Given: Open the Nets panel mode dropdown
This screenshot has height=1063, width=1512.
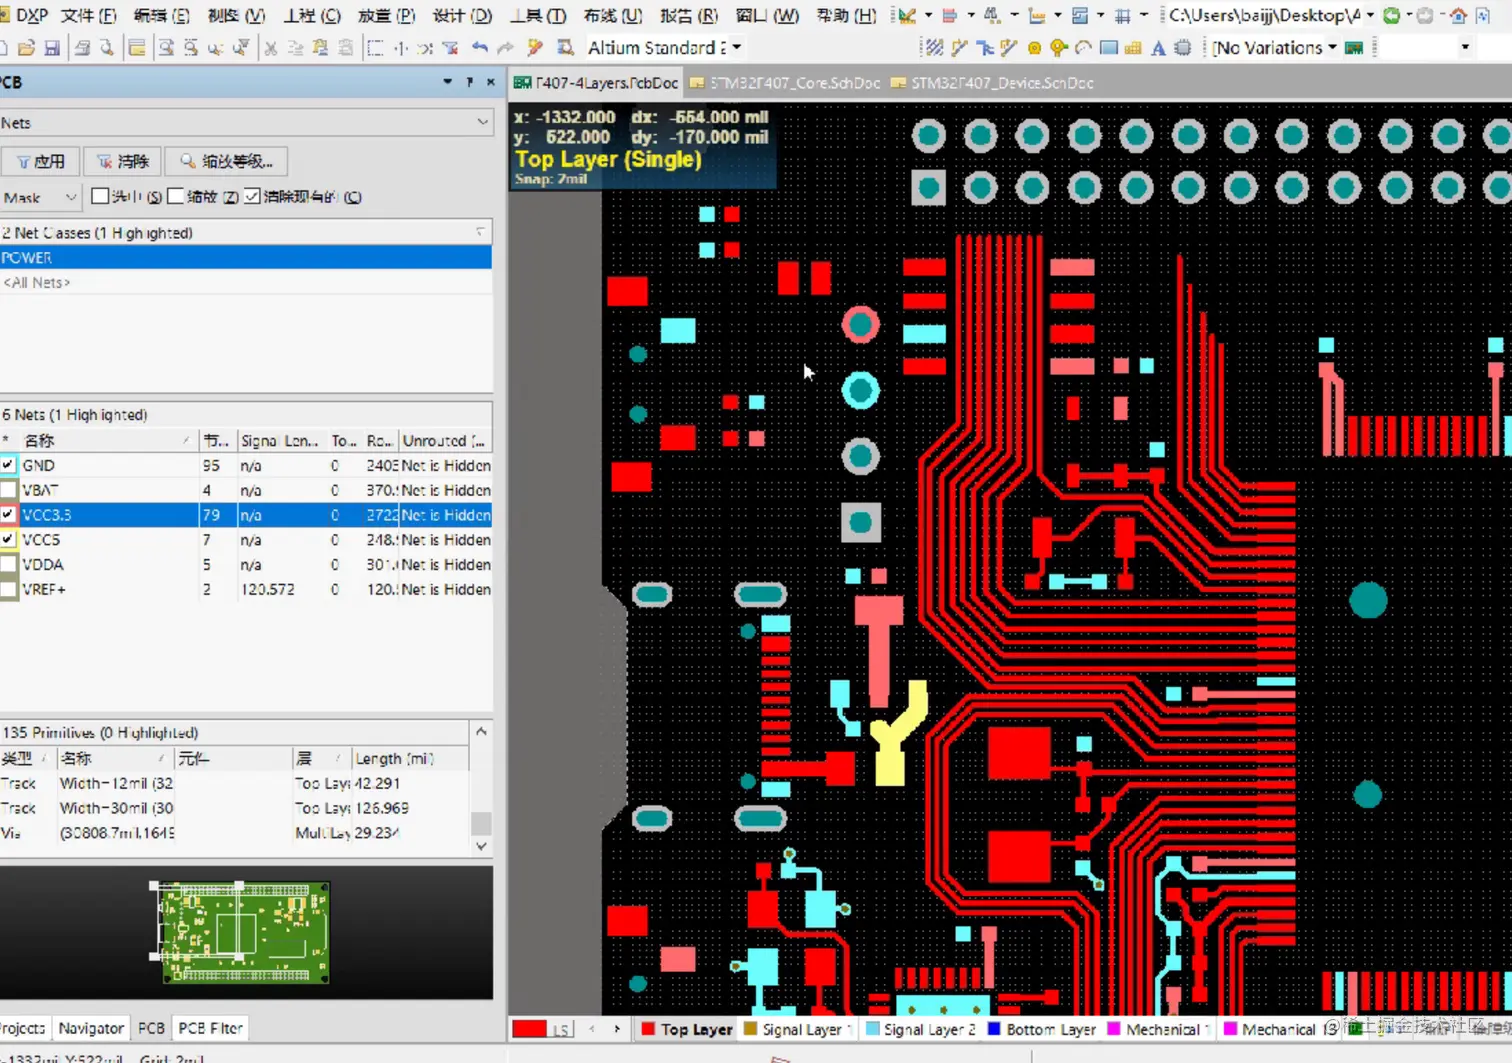Looking at the screenshot, I should (482, 123).
